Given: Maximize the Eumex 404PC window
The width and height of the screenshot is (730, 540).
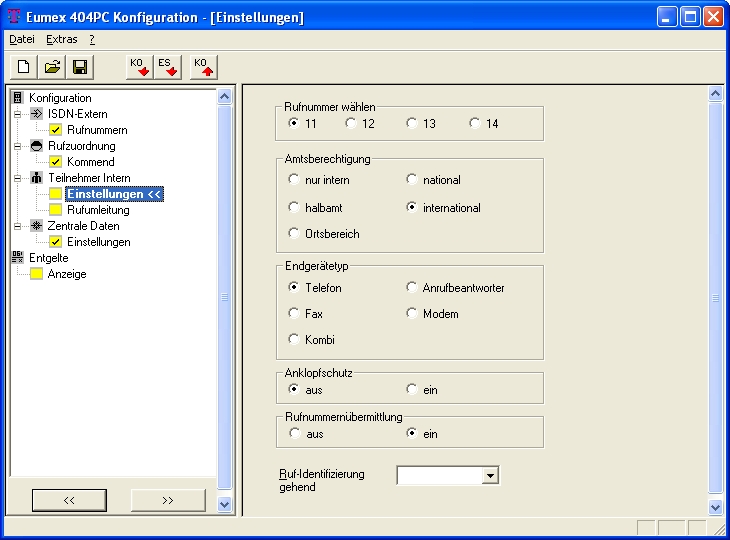Looking at the screenshot, I should pyautogui.click(x=690, y=17).
